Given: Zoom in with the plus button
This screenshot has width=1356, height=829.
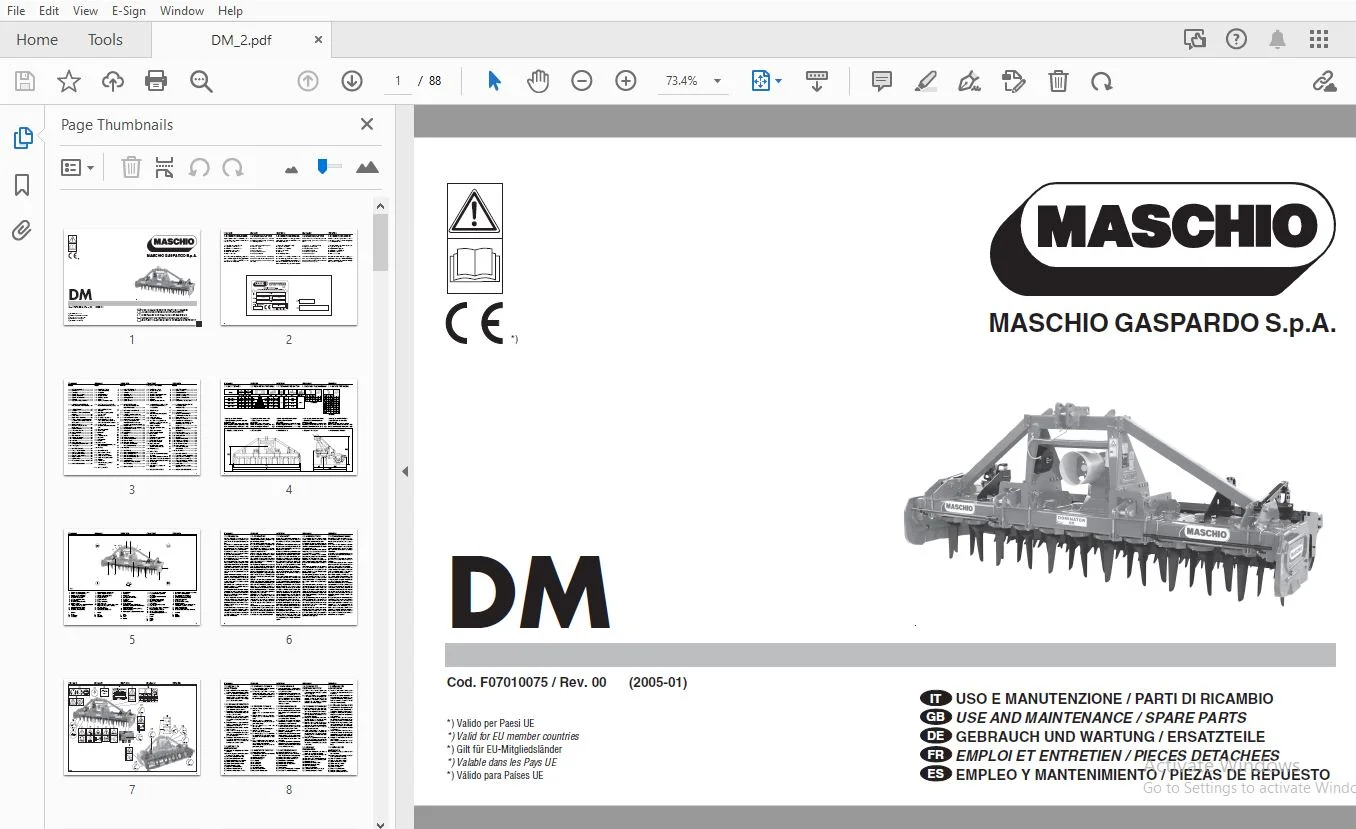Looking at the screenshot, I should pos(626,81).
